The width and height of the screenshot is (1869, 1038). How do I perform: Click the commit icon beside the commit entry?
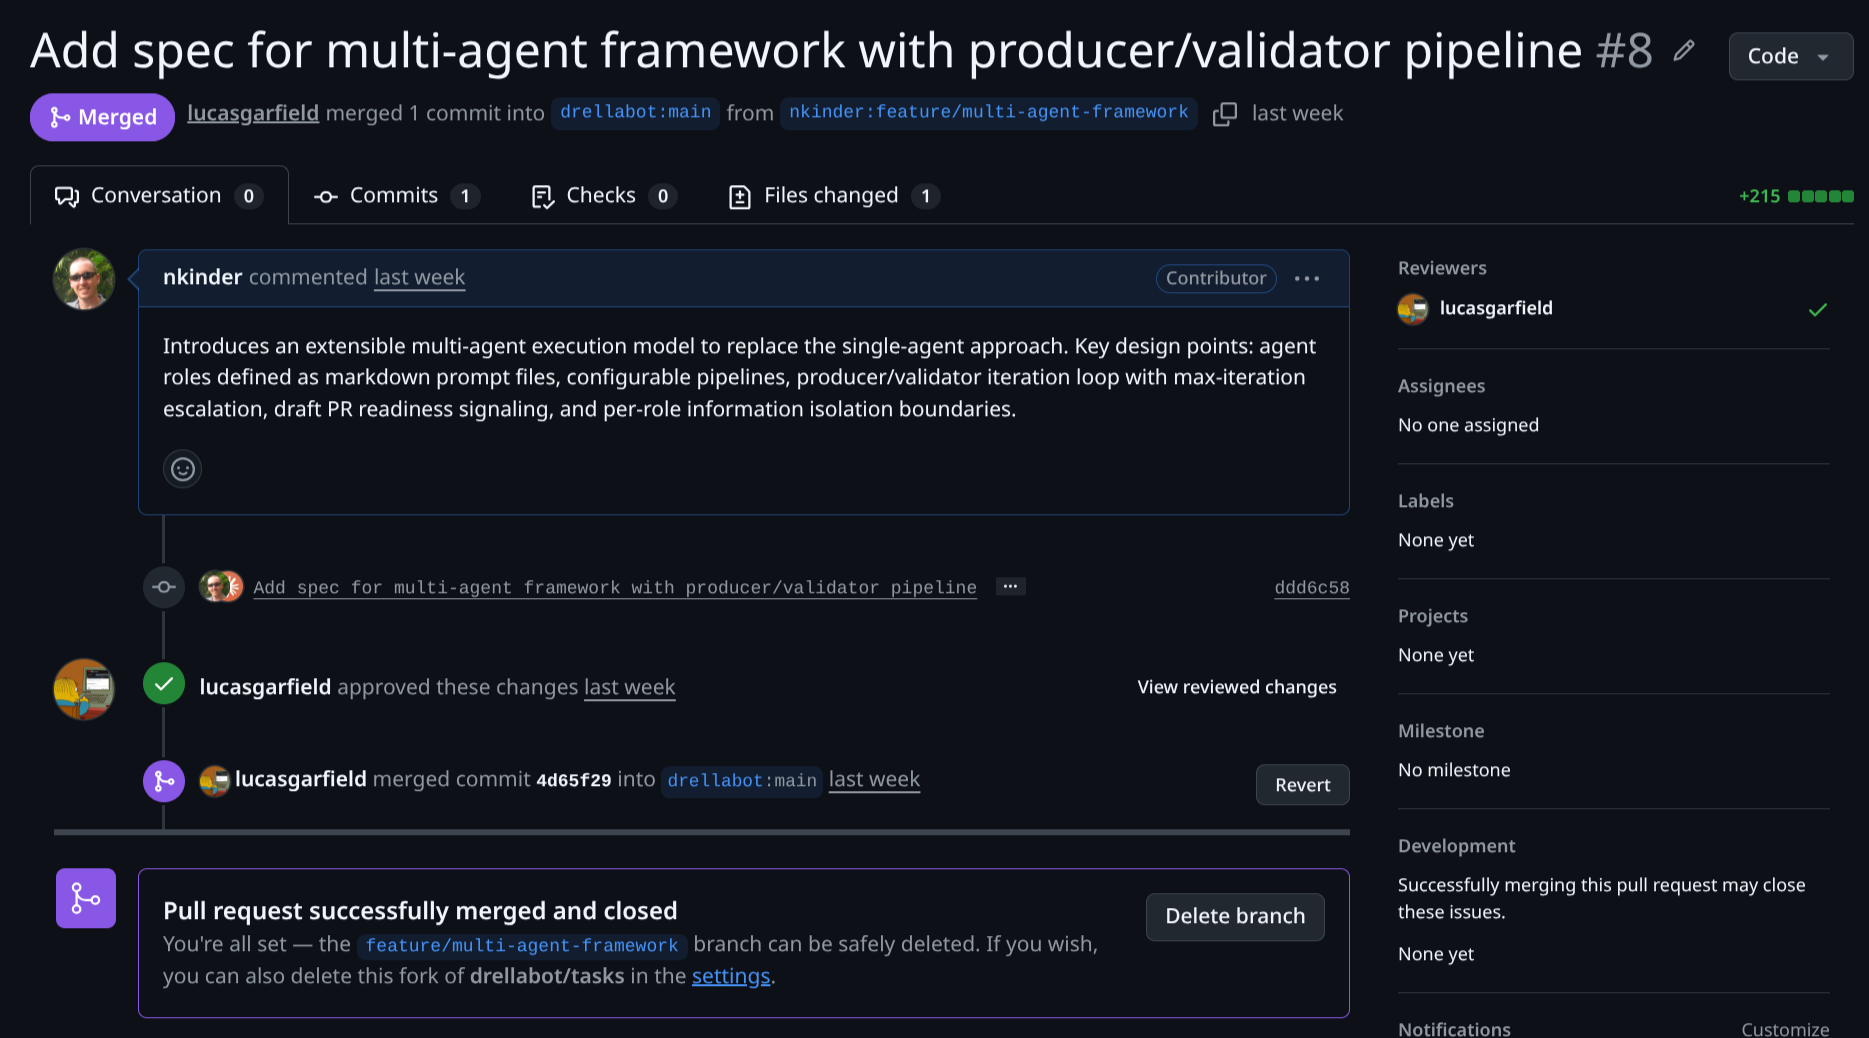point(163,587)
